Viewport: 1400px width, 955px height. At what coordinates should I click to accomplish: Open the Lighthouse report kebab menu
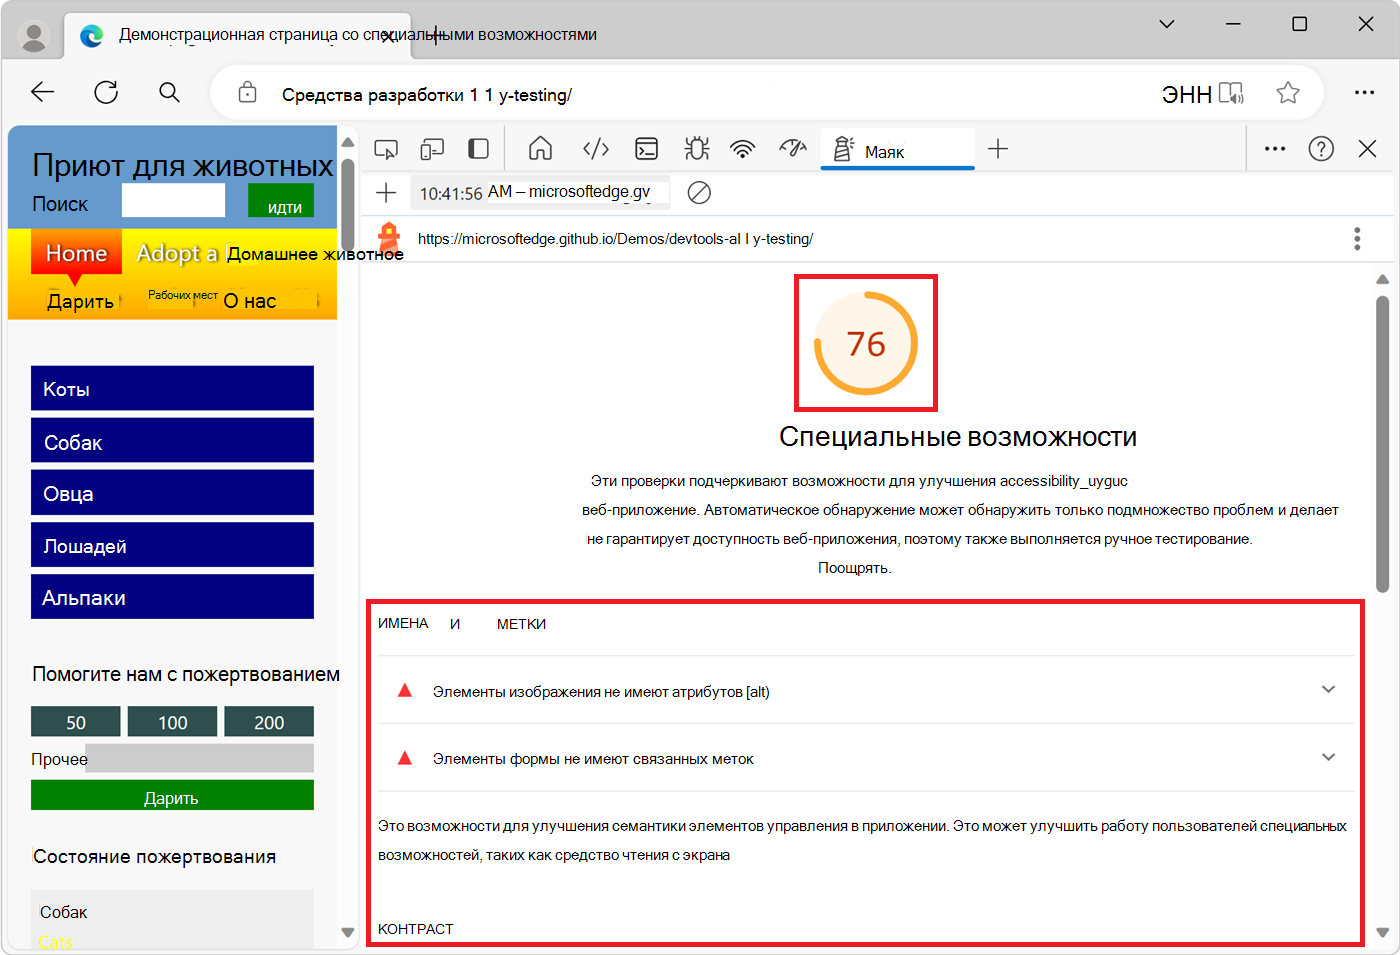click(1357, 238)
